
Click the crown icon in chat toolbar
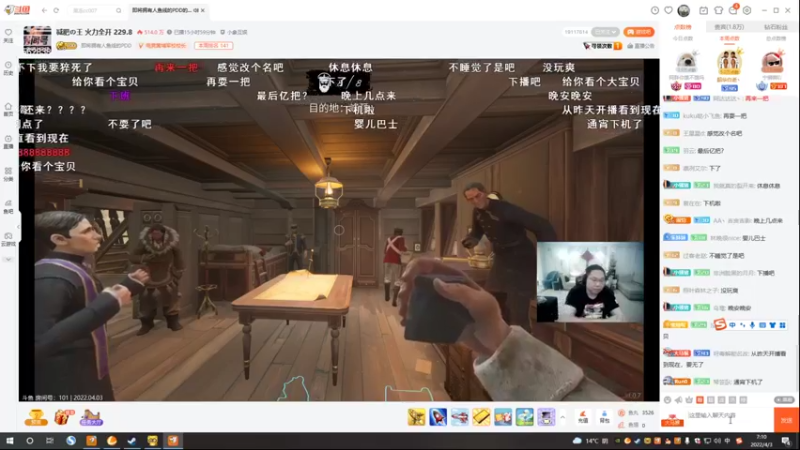pyautogui.click(x=689, y=400)
